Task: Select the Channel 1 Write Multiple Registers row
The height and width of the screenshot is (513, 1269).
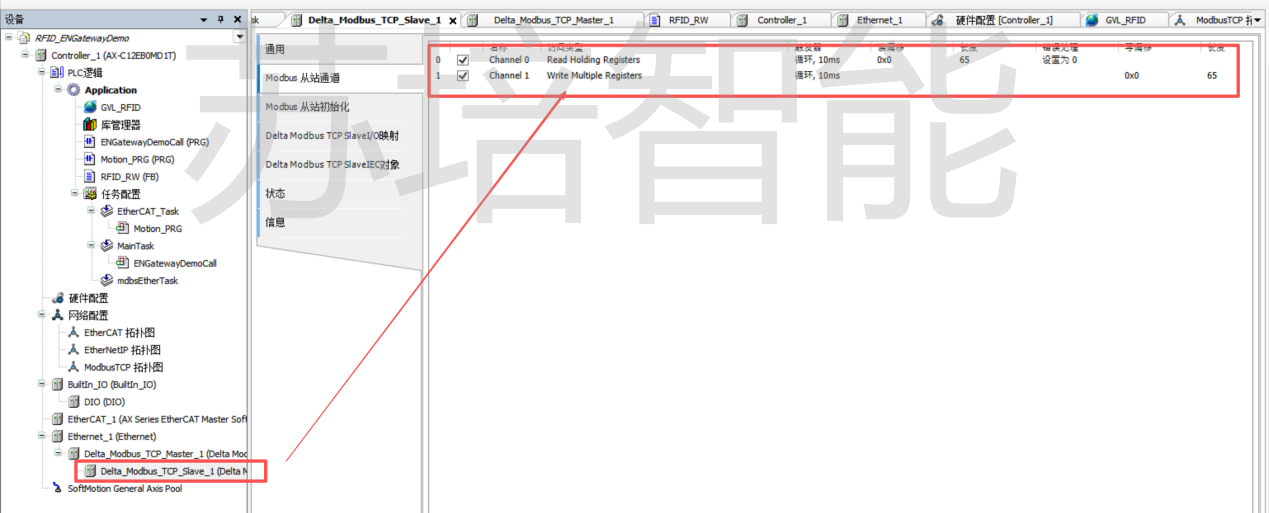Action: (x=594, y=76)
